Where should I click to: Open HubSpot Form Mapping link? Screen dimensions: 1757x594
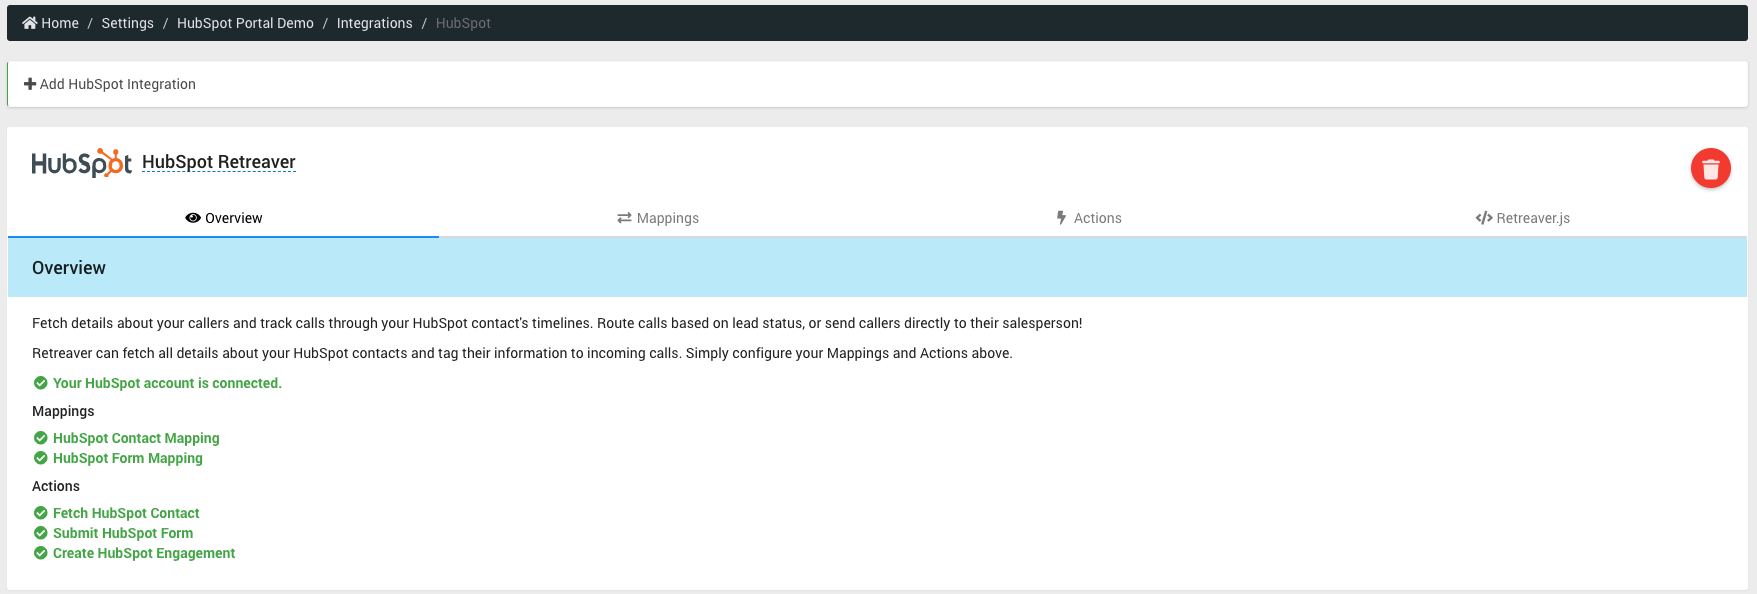[128, 458]
